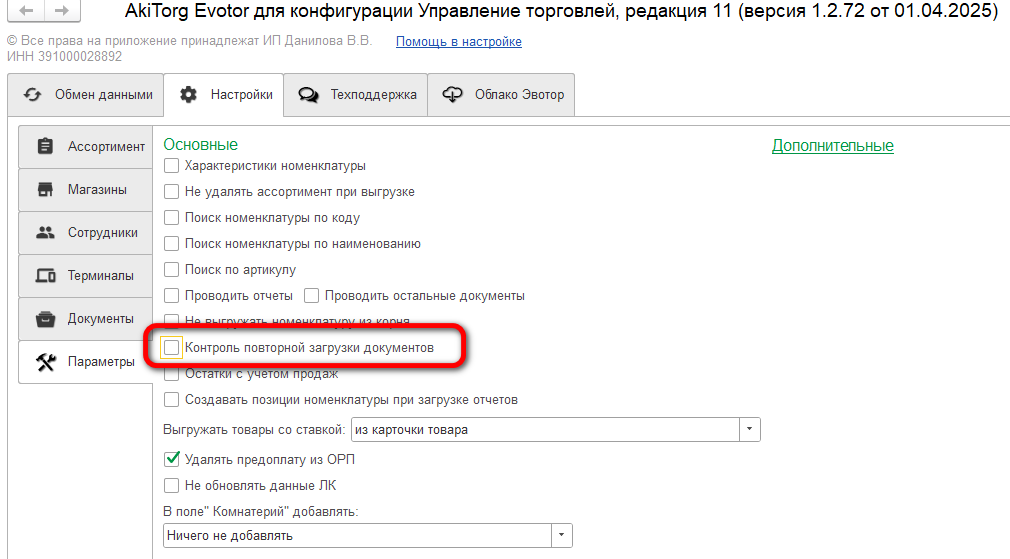The width and height of the screenshot is (1010, 559).
Task: Open the Облако Эвотор tab
Action: click(x=501, y=95)
